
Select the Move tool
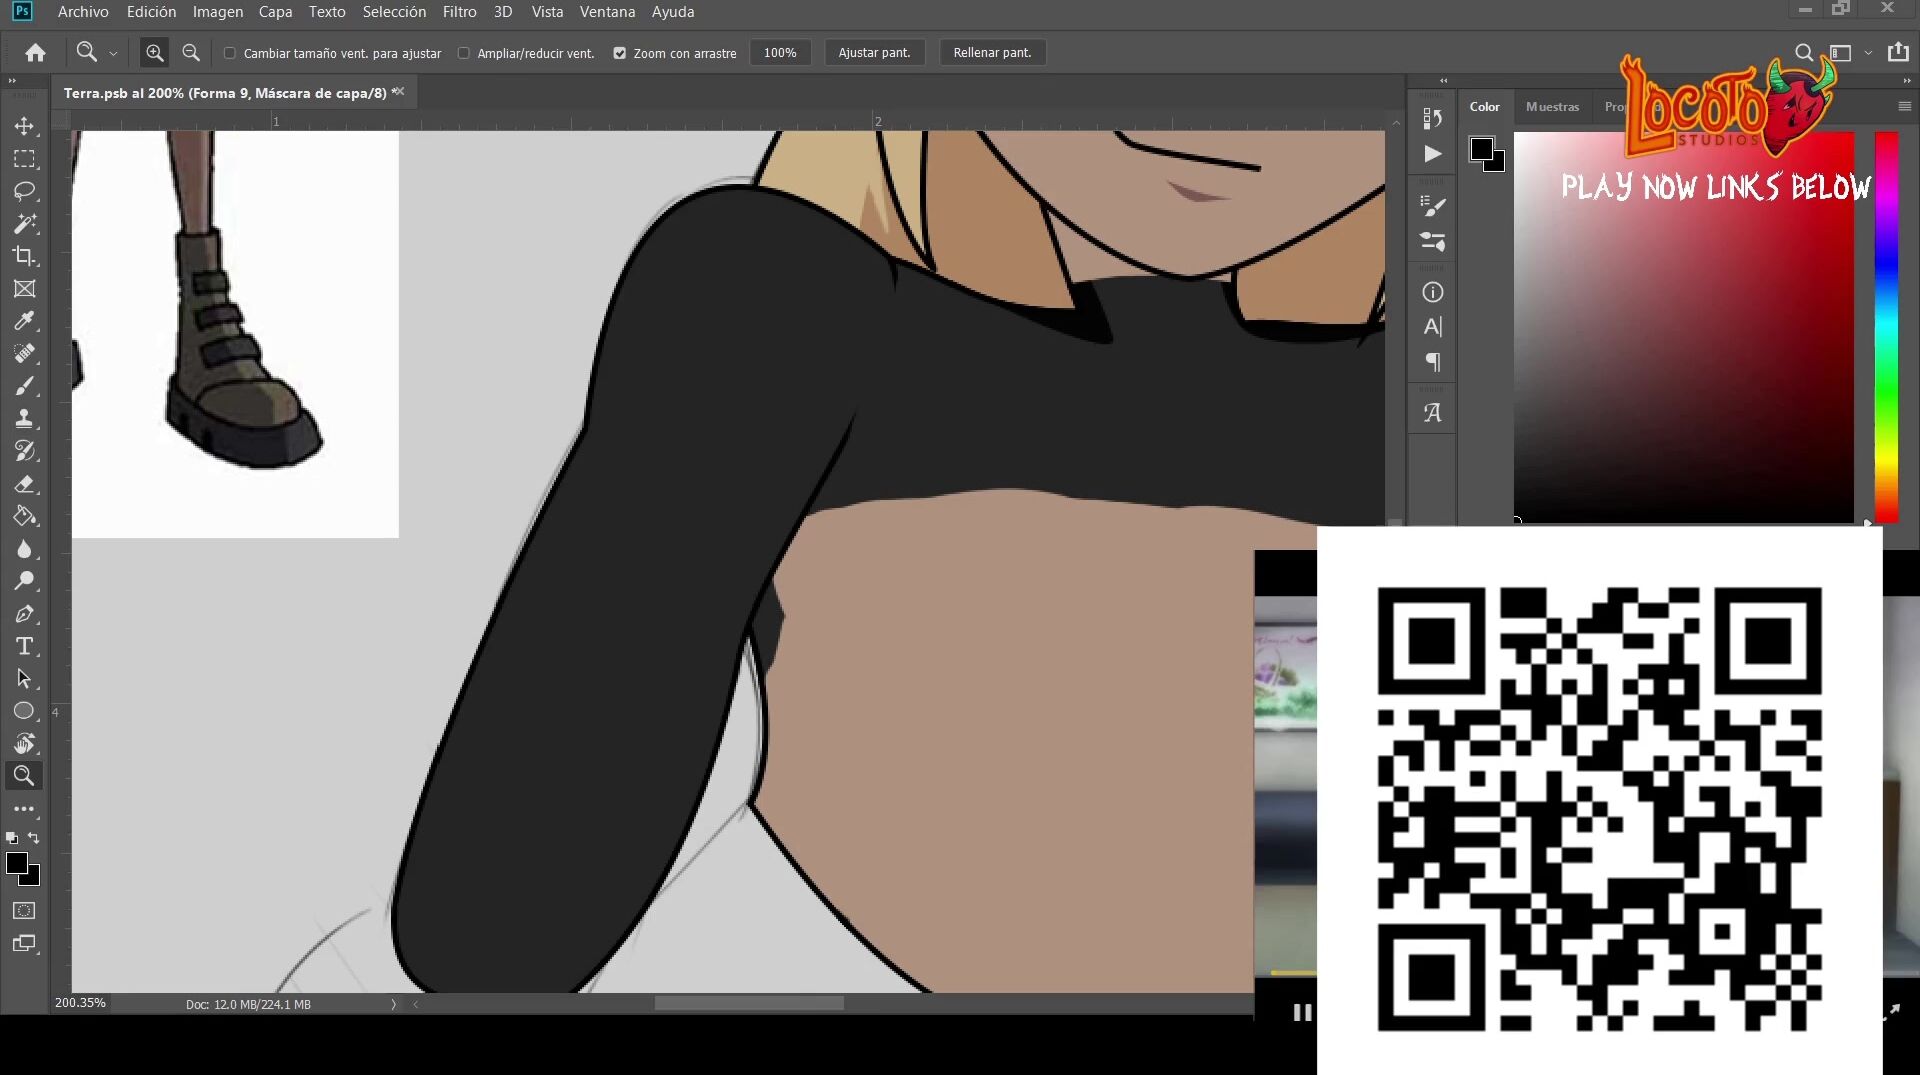pyautogui.click(x=24, y=126)
